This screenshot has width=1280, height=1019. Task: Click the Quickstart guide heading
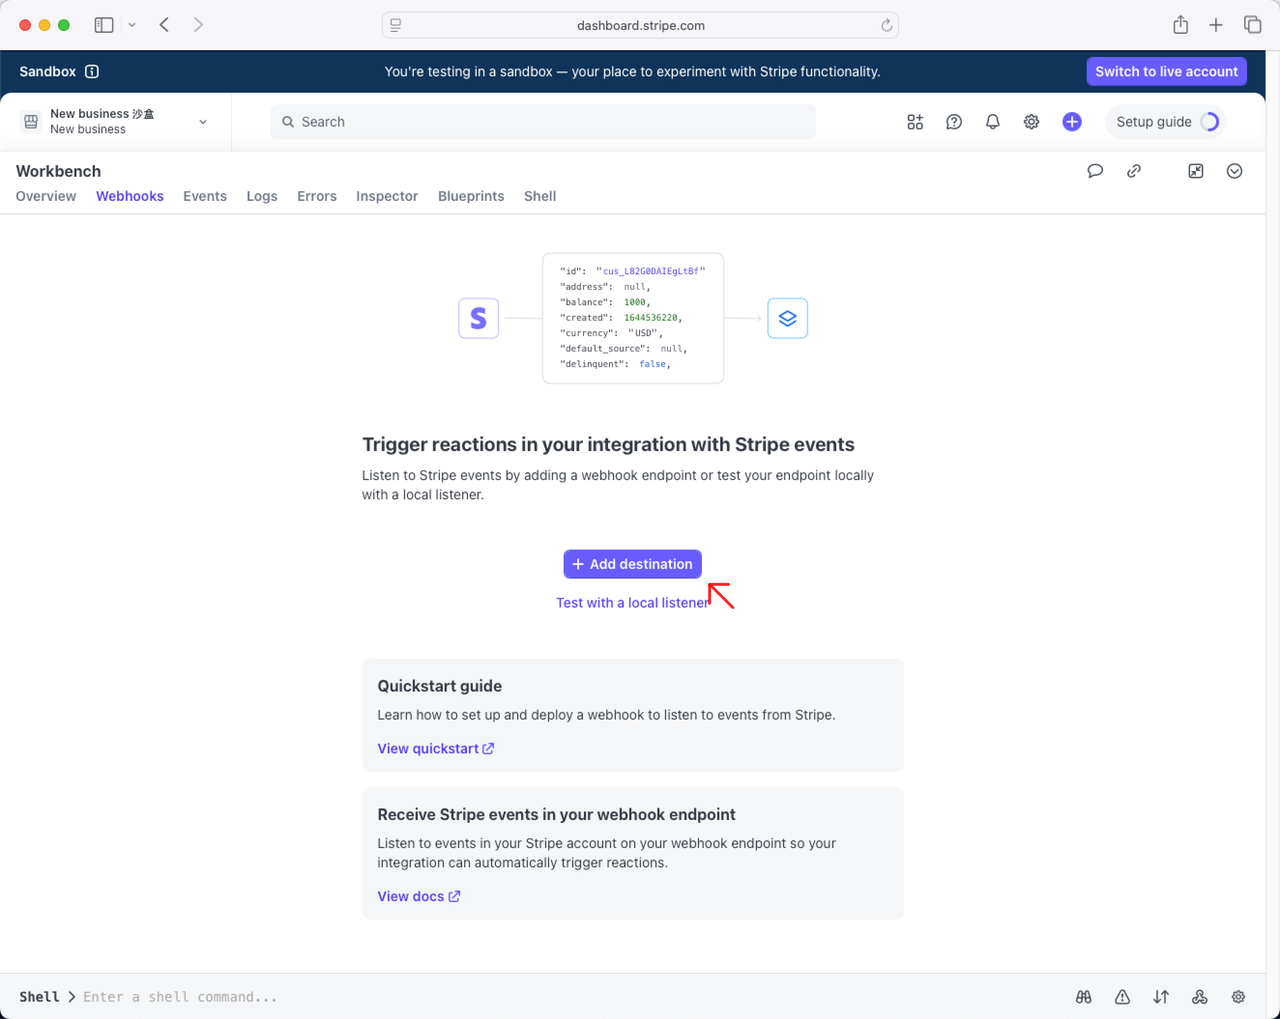[439, 686]
